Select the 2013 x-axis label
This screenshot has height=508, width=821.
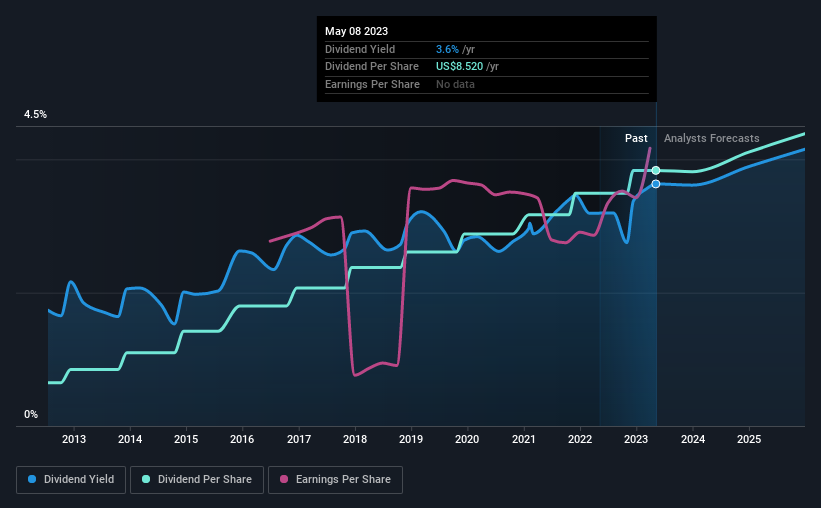coord(74,439)
